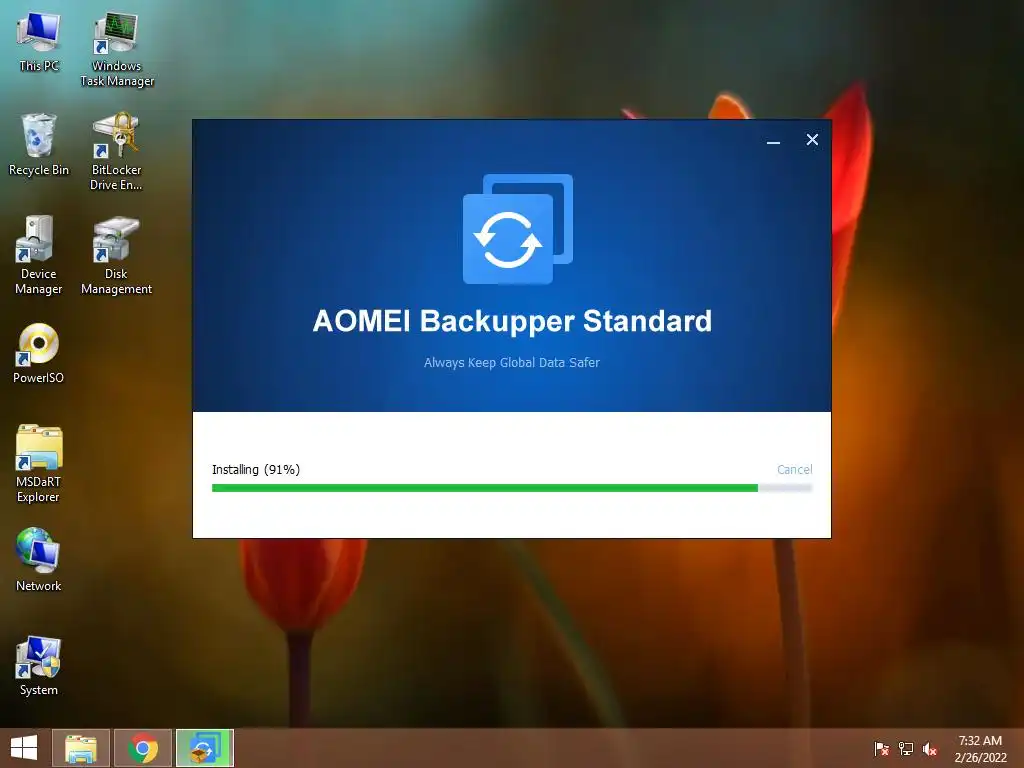Click the AOMEI Backupper Standard title

(512, 321)
